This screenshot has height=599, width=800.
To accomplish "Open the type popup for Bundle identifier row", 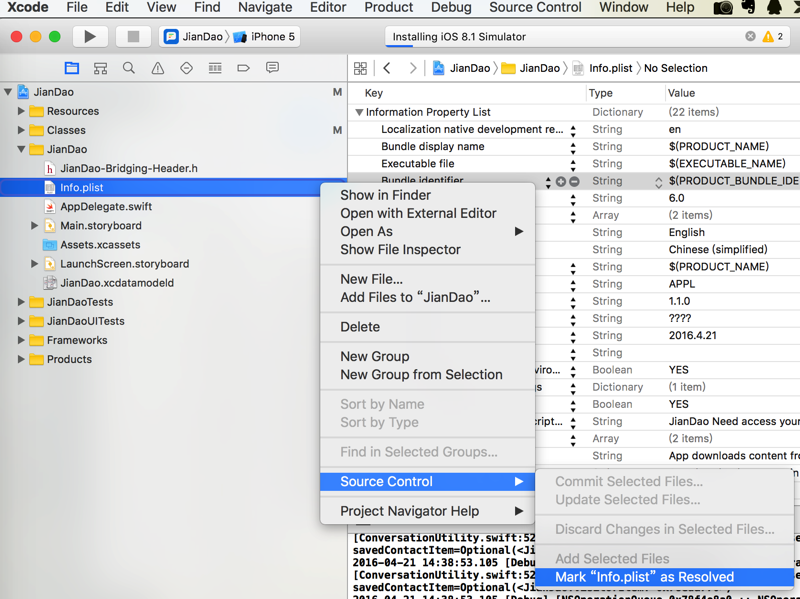I will pos(659,182).
